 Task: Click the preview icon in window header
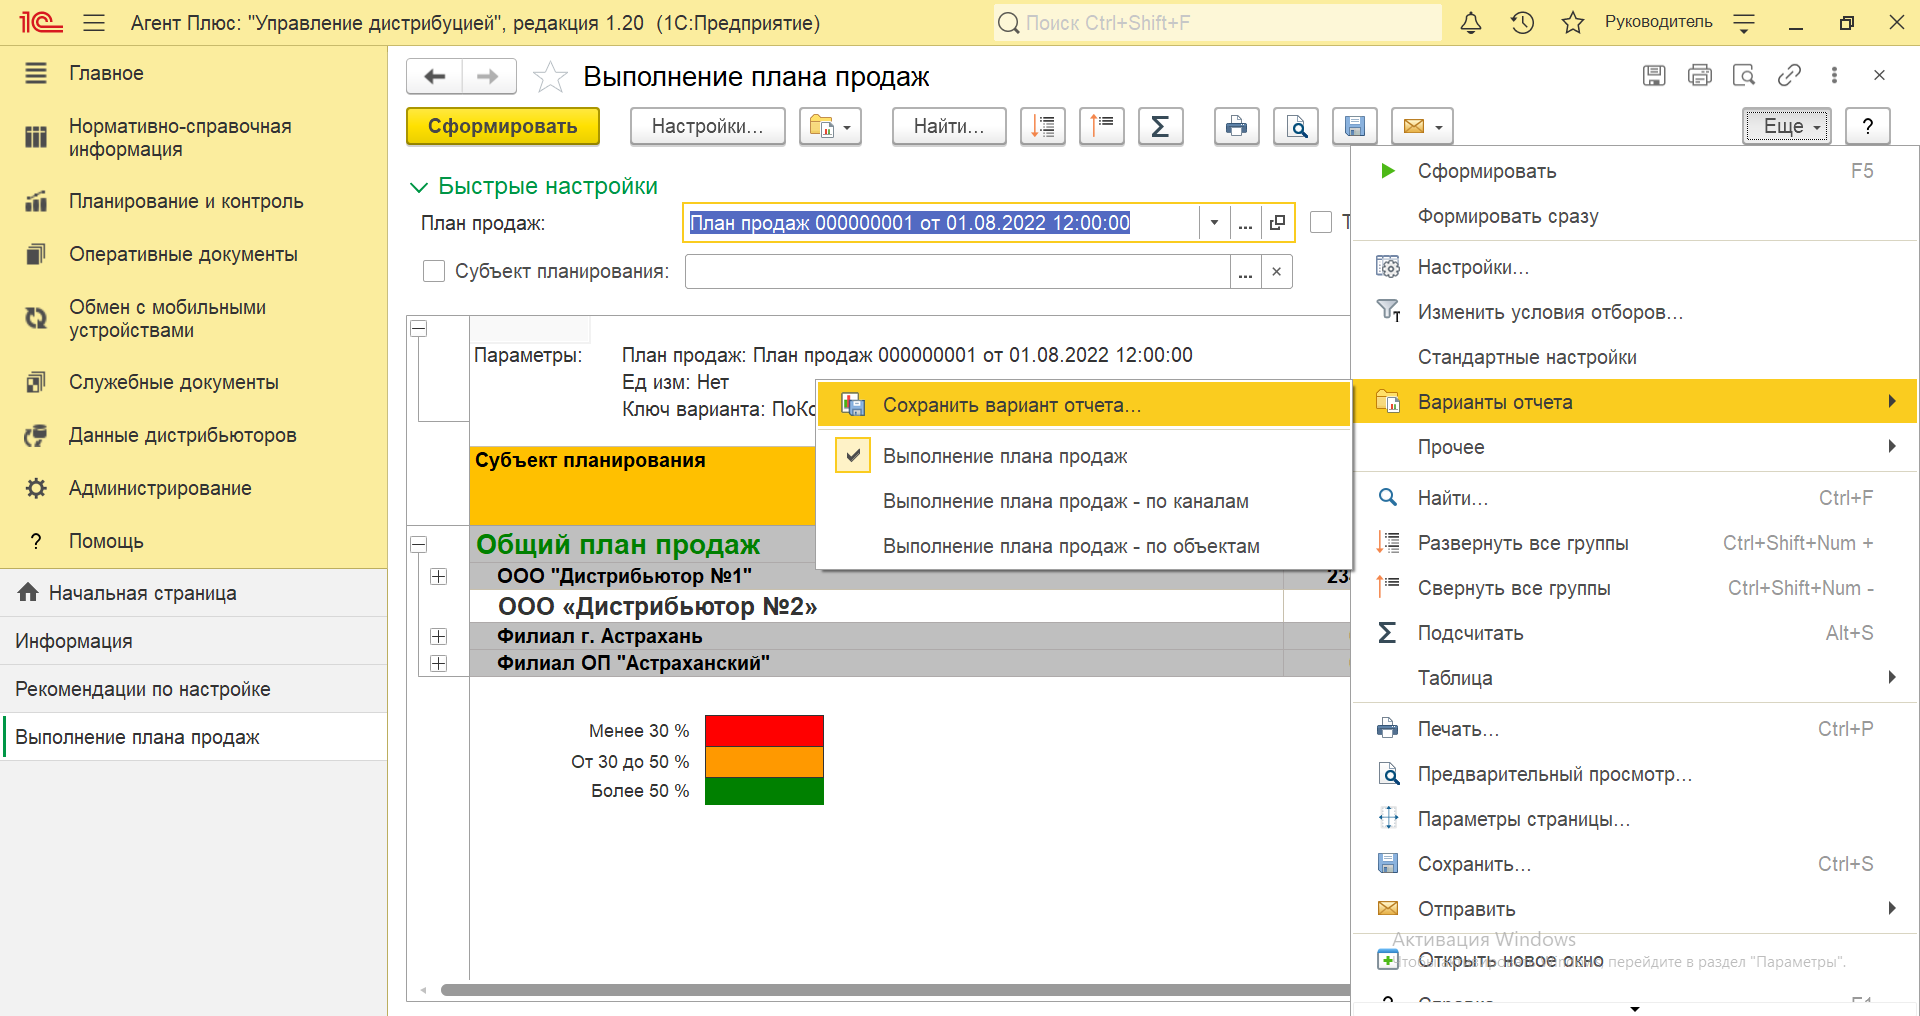tap(1744, 75)
